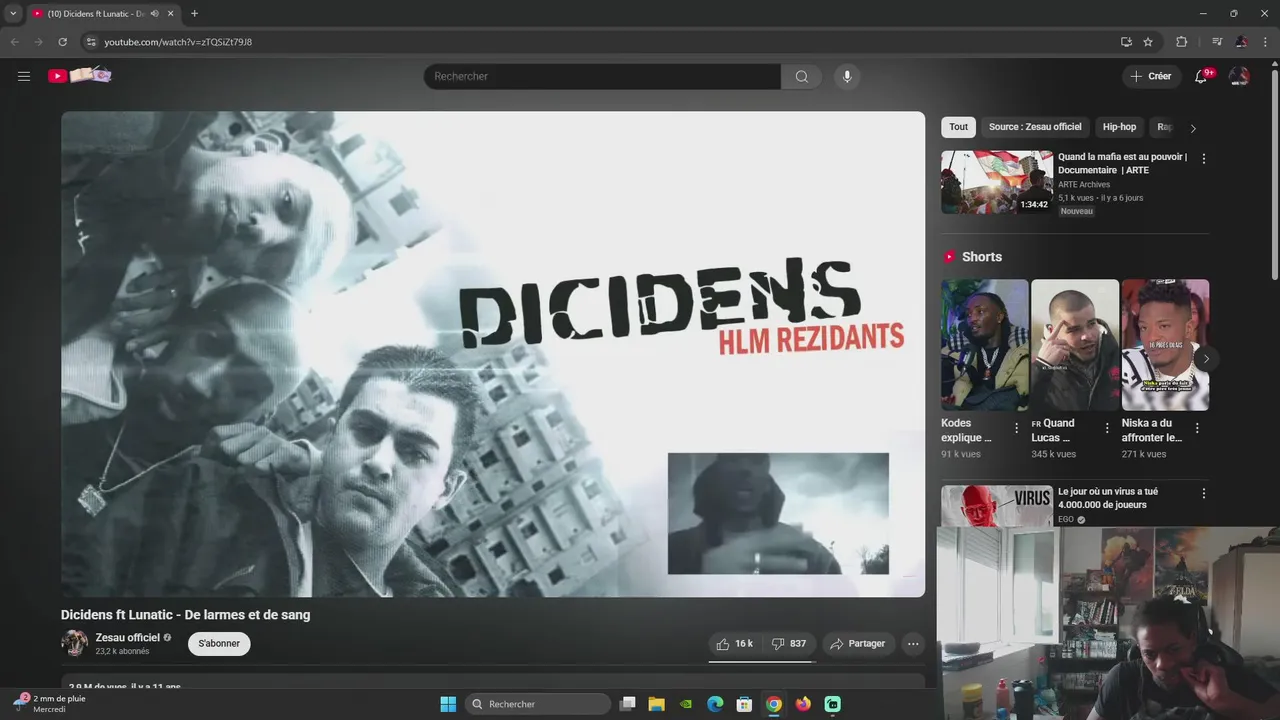Show more filter chips with right arrow

pos(1193,128)
